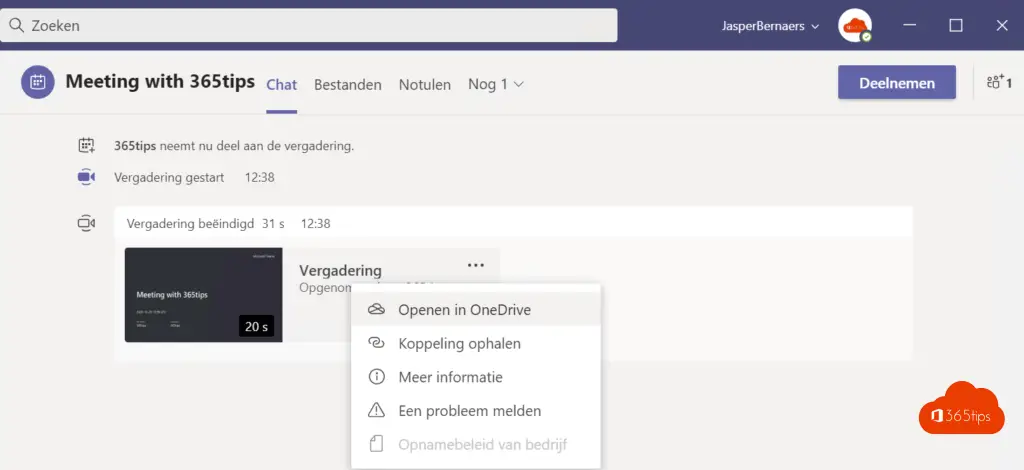Click the 365tips cloud logo

[x=958, y=412]
